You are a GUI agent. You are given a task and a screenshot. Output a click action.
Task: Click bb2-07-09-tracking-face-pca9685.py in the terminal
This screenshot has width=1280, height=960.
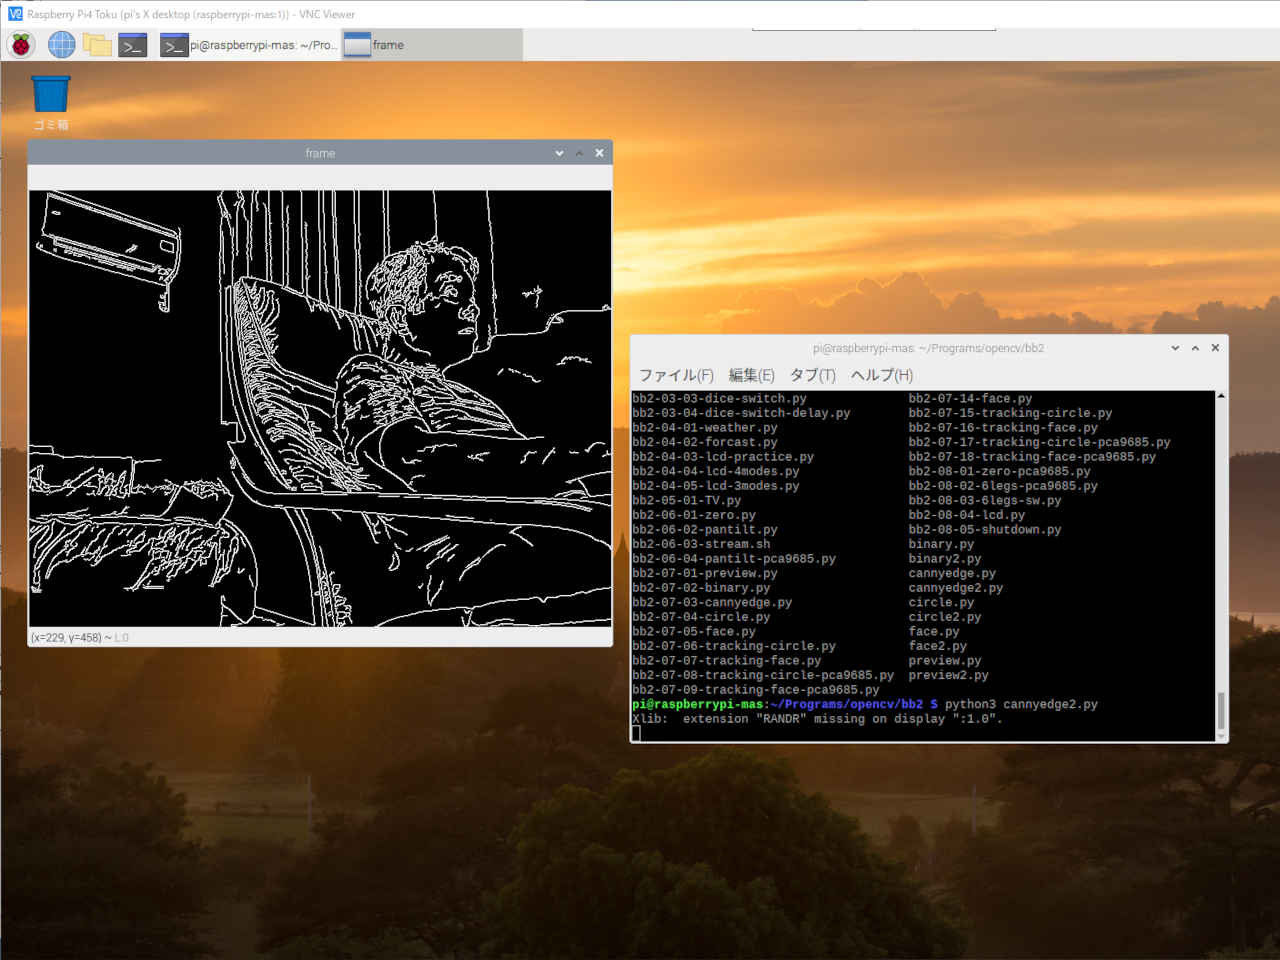(x=756, y=690)
